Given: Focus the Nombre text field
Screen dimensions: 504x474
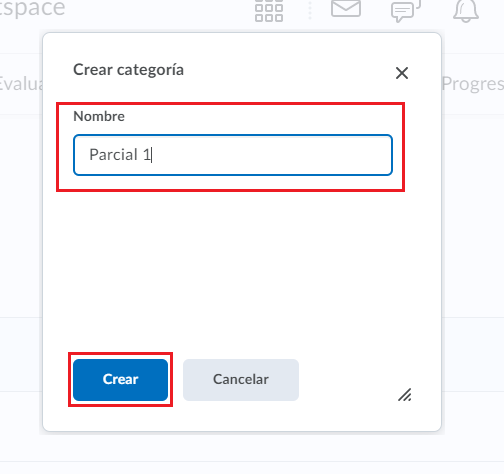Looking at the screenshot, I should coord(233,155).
